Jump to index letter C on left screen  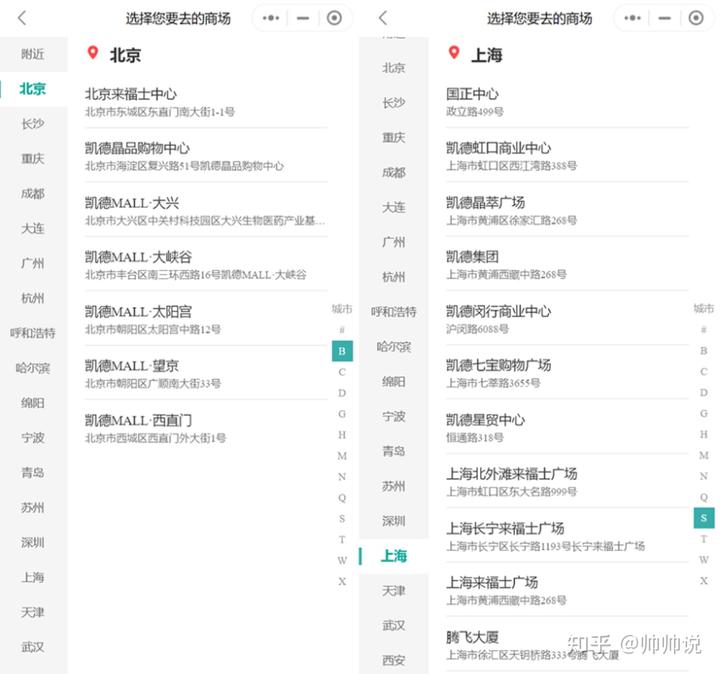342,372
